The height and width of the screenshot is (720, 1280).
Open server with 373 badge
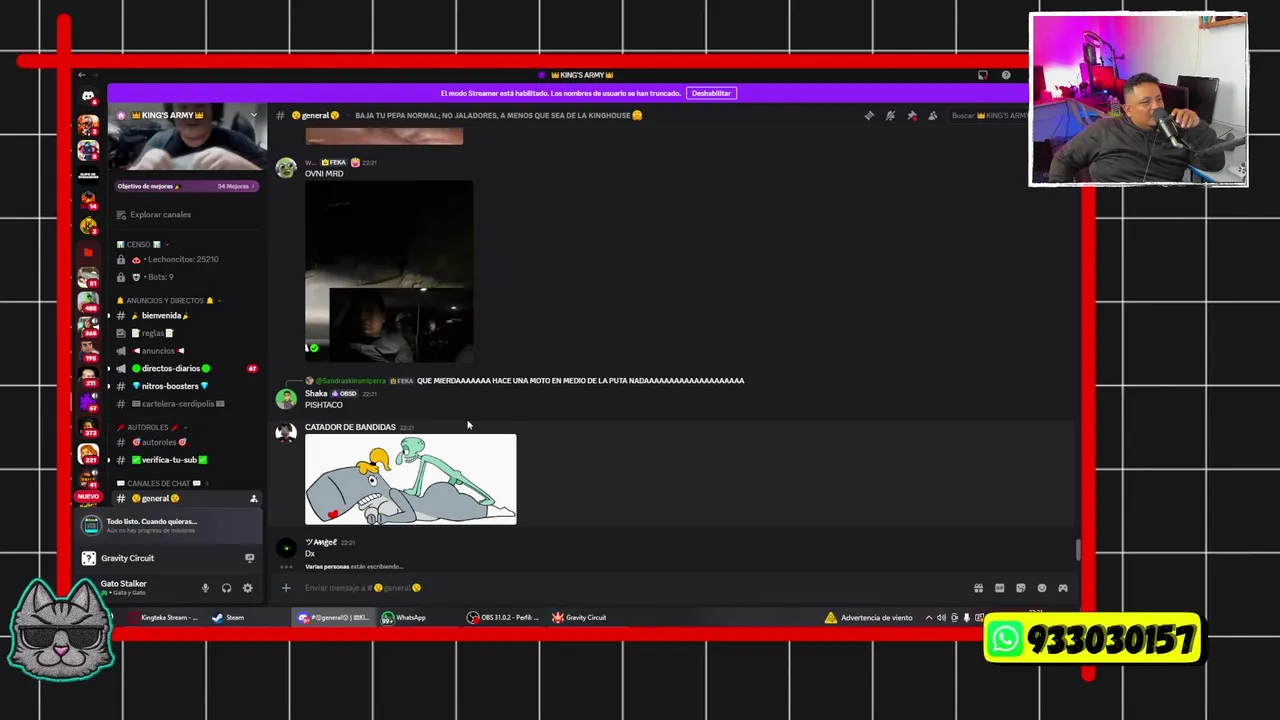(88, 429)
